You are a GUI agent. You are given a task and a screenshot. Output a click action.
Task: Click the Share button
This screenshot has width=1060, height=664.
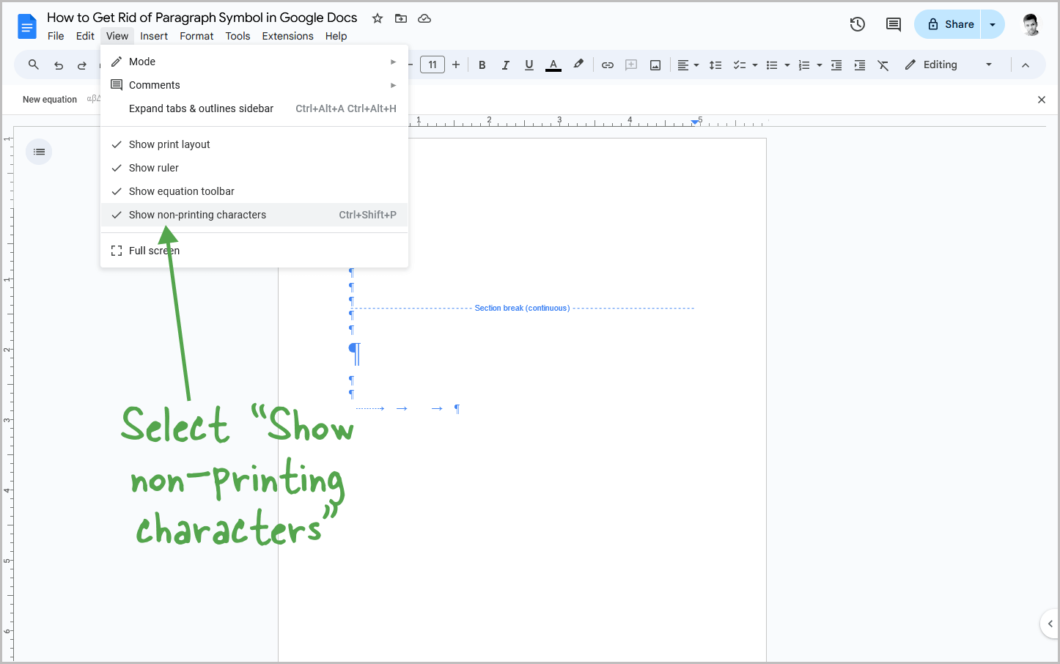pyautogui.click(x=948, y=24)
